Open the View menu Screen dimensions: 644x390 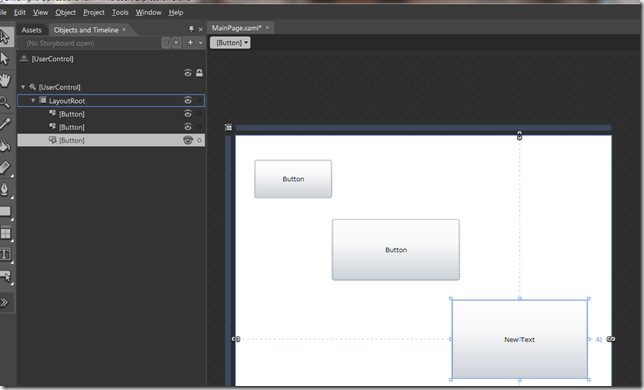point(40,12)
